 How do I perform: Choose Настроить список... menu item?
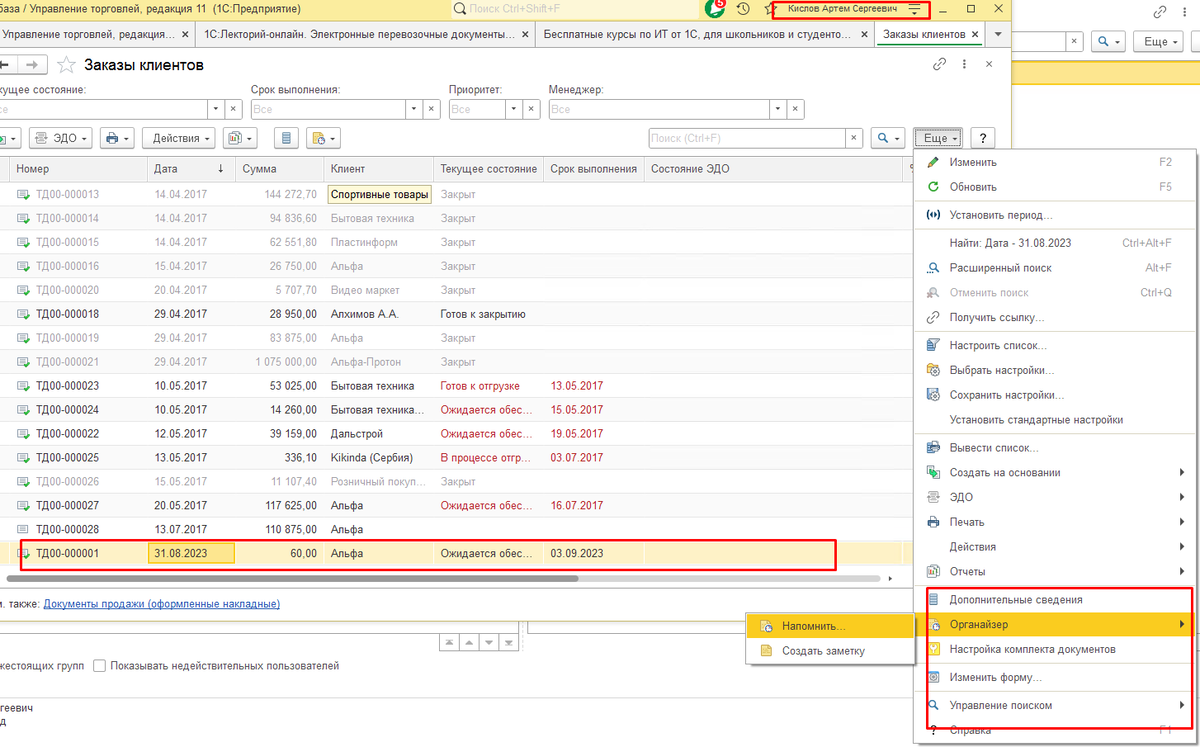pyautogui.click(x=1056, y=345)
